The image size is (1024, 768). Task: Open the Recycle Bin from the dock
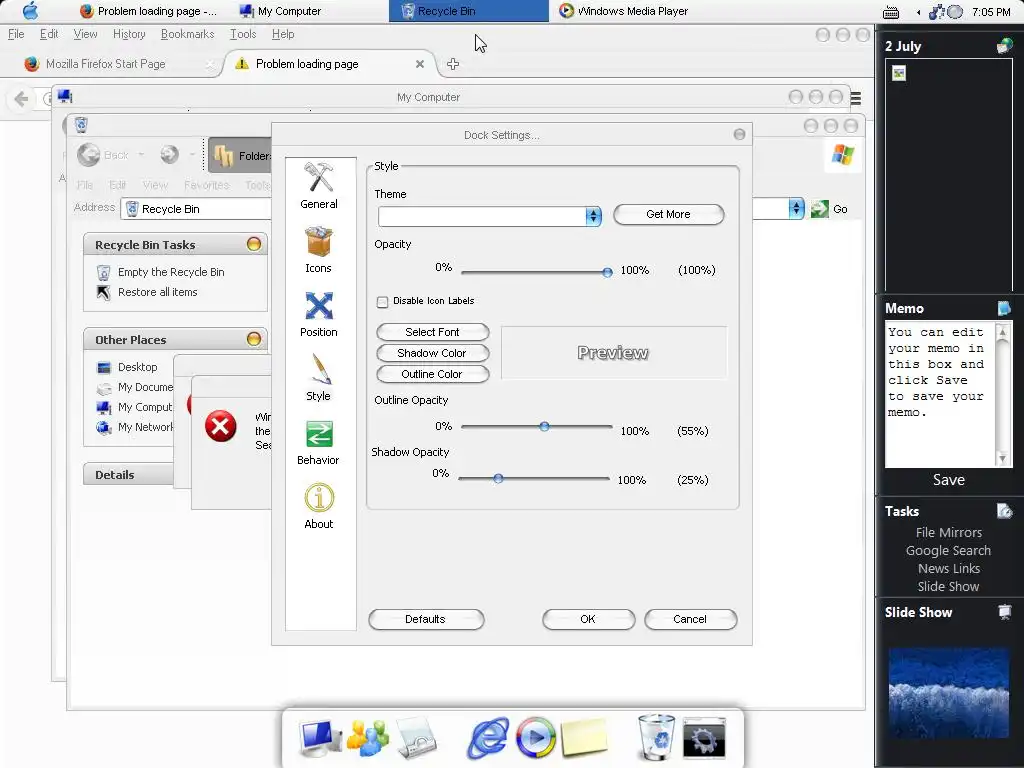point(656,737)
